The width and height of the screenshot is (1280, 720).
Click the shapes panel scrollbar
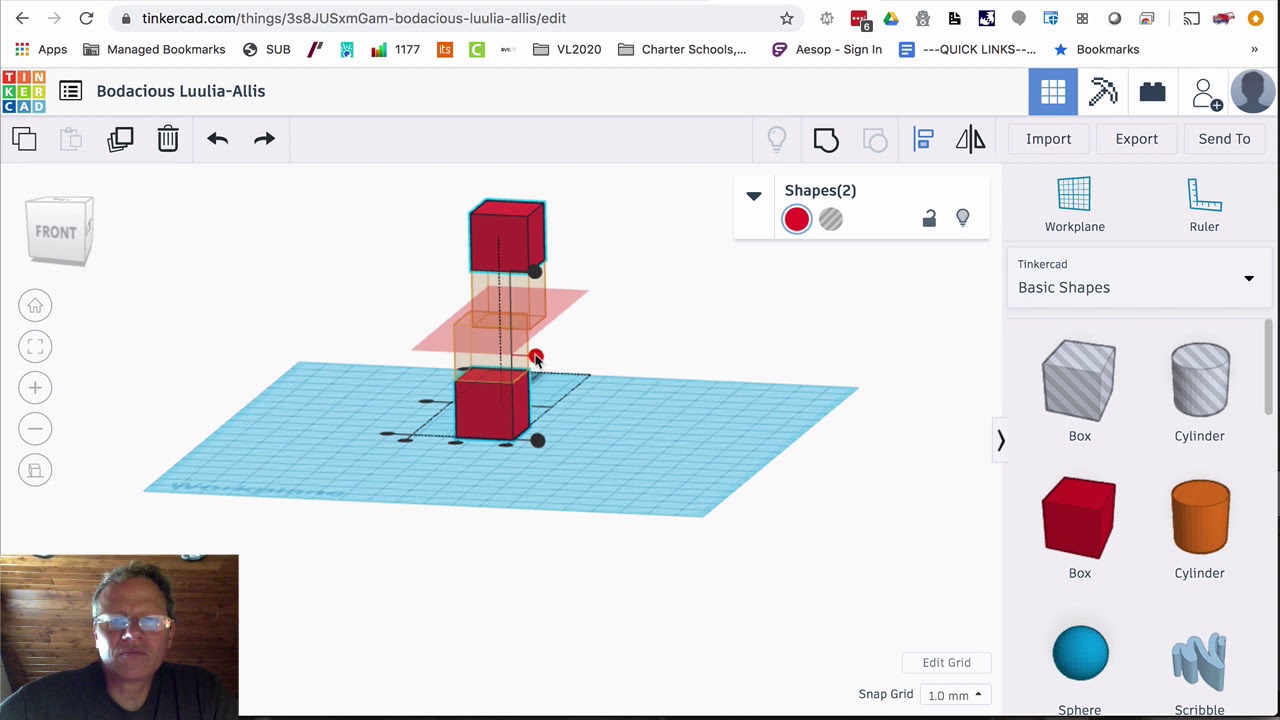pos(1269,366)
